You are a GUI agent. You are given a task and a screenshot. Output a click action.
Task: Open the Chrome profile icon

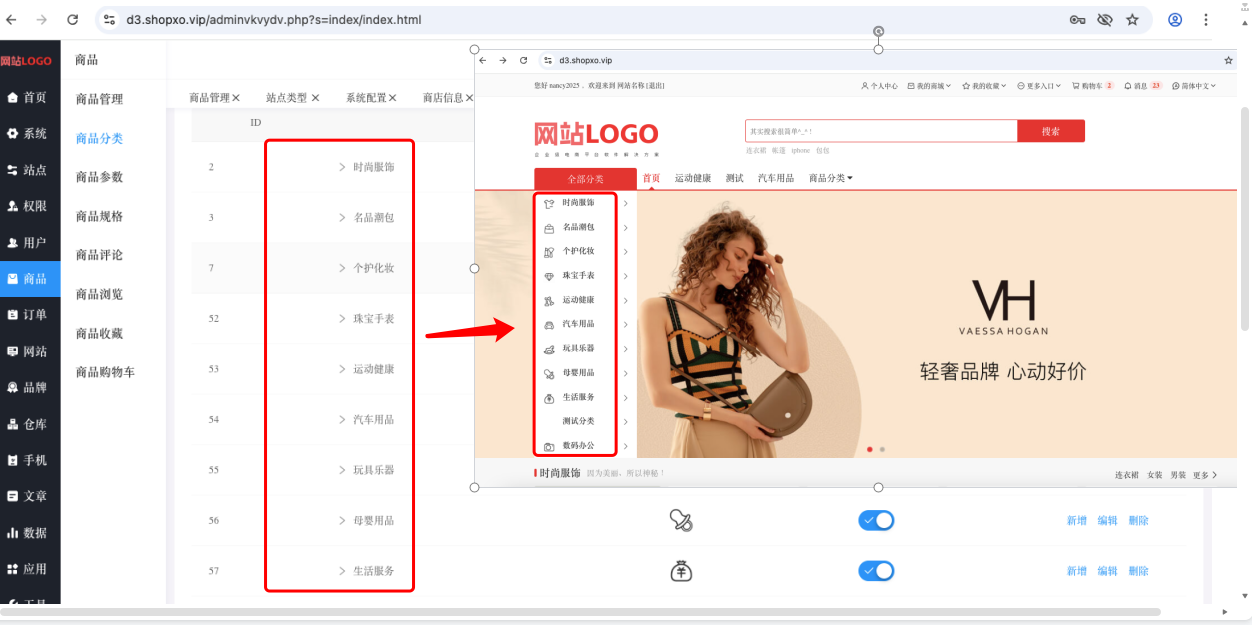tap(1175, 19)
